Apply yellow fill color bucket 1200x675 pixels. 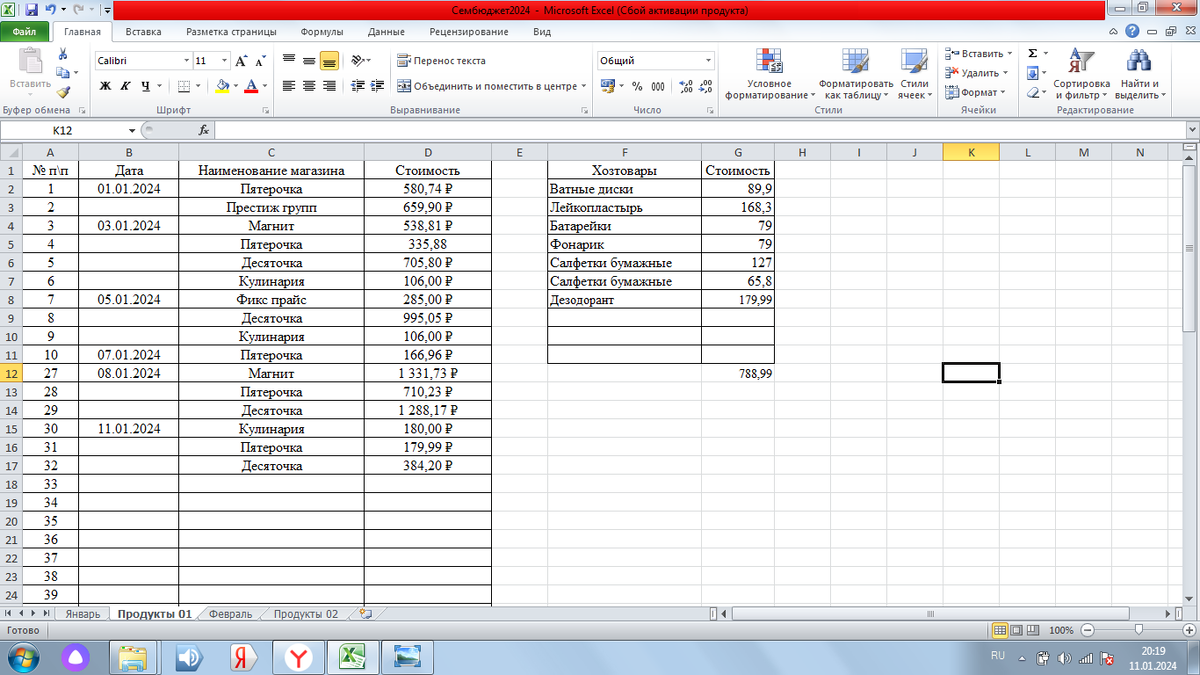[222, 86]
